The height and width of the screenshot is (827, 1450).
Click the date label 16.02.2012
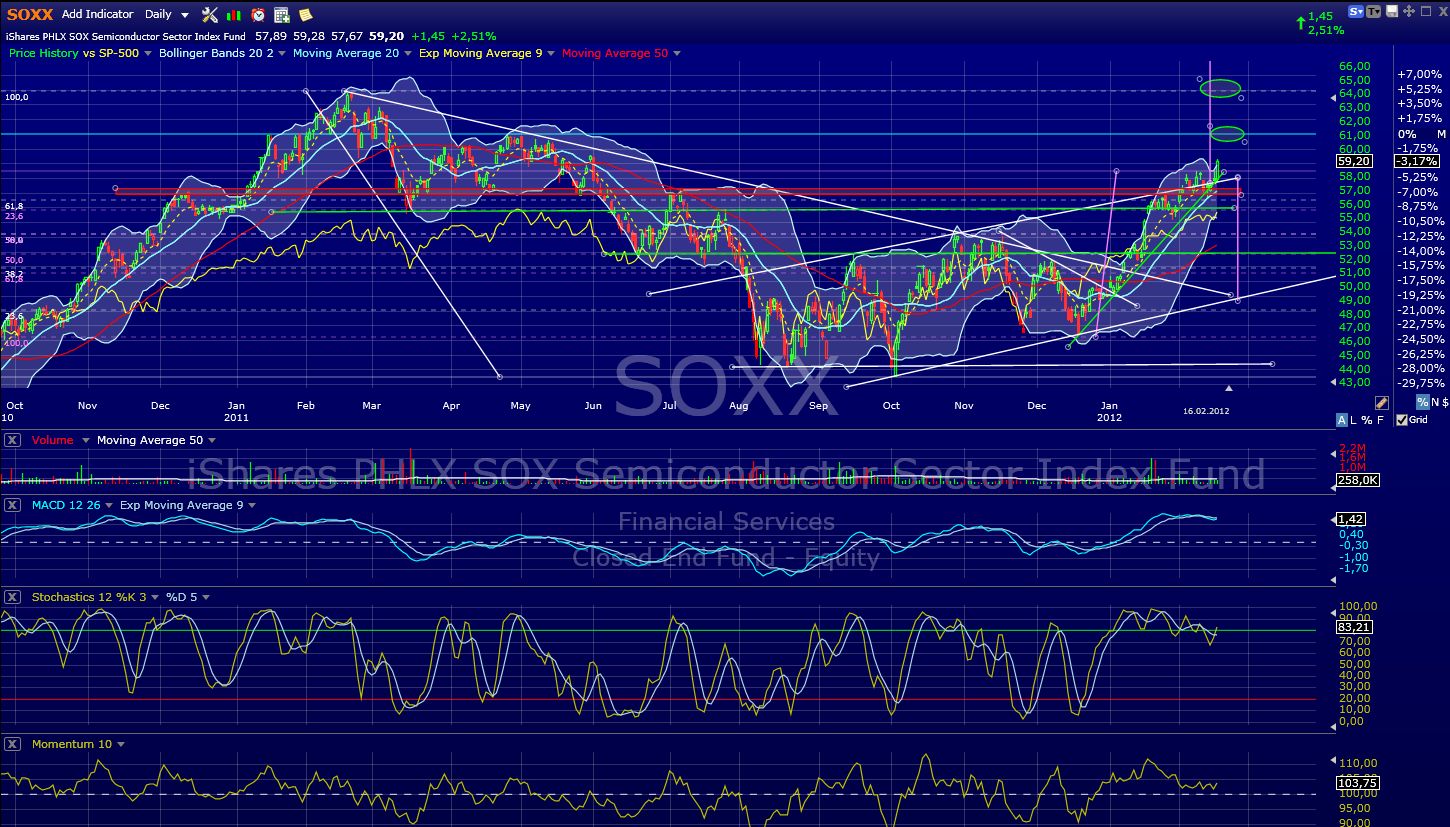point(1206,411)
